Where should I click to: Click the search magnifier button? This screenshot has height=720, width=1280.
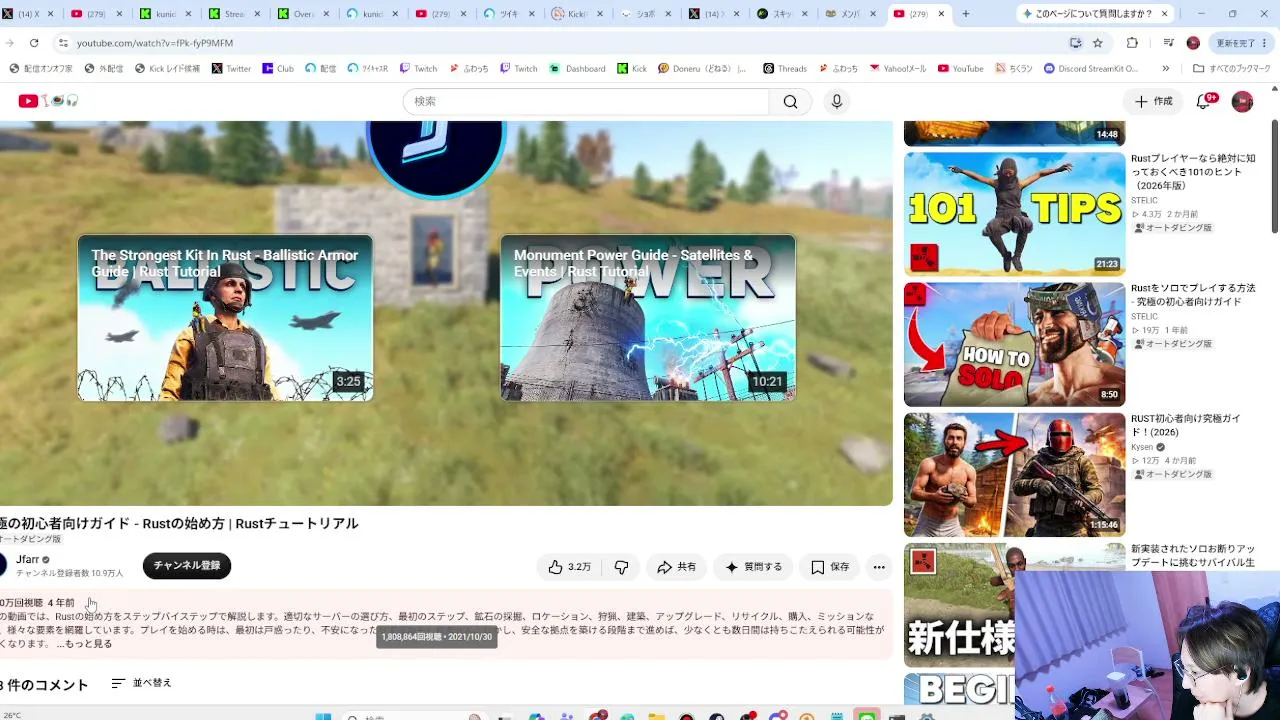[x=791, y=101]
